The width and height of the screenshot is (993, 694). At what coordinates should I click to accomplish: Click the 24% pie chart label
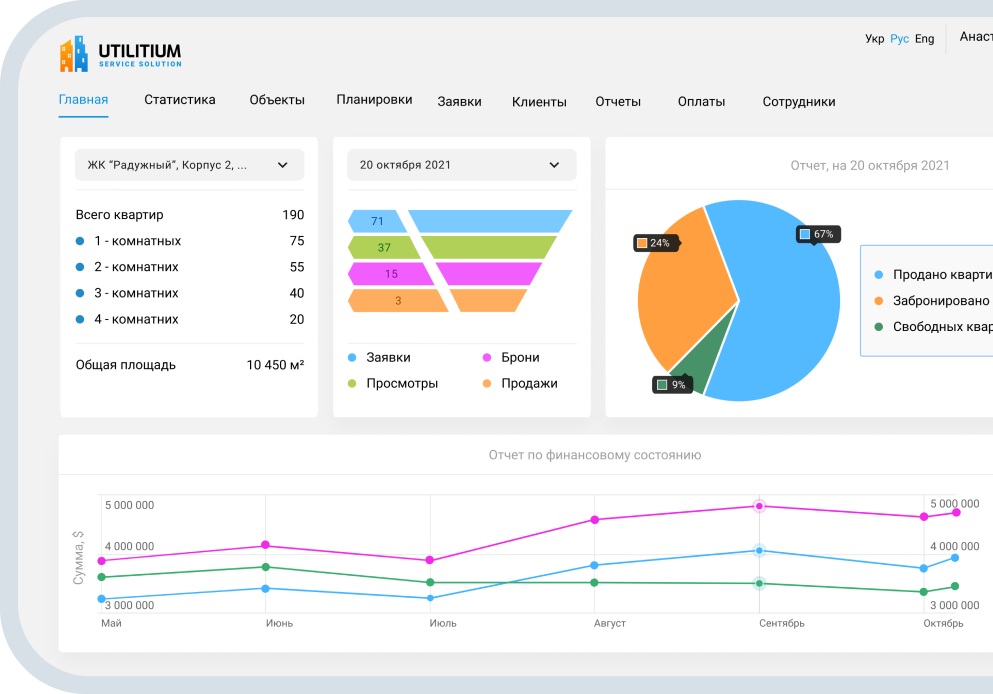point(655,243)
